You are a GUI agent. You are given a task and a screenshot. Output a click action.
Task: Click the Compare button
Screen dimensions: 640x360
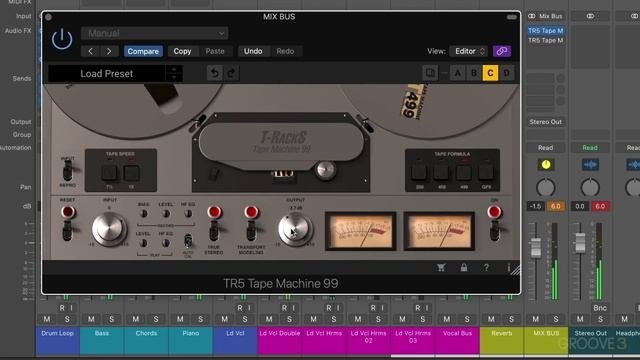143,51
